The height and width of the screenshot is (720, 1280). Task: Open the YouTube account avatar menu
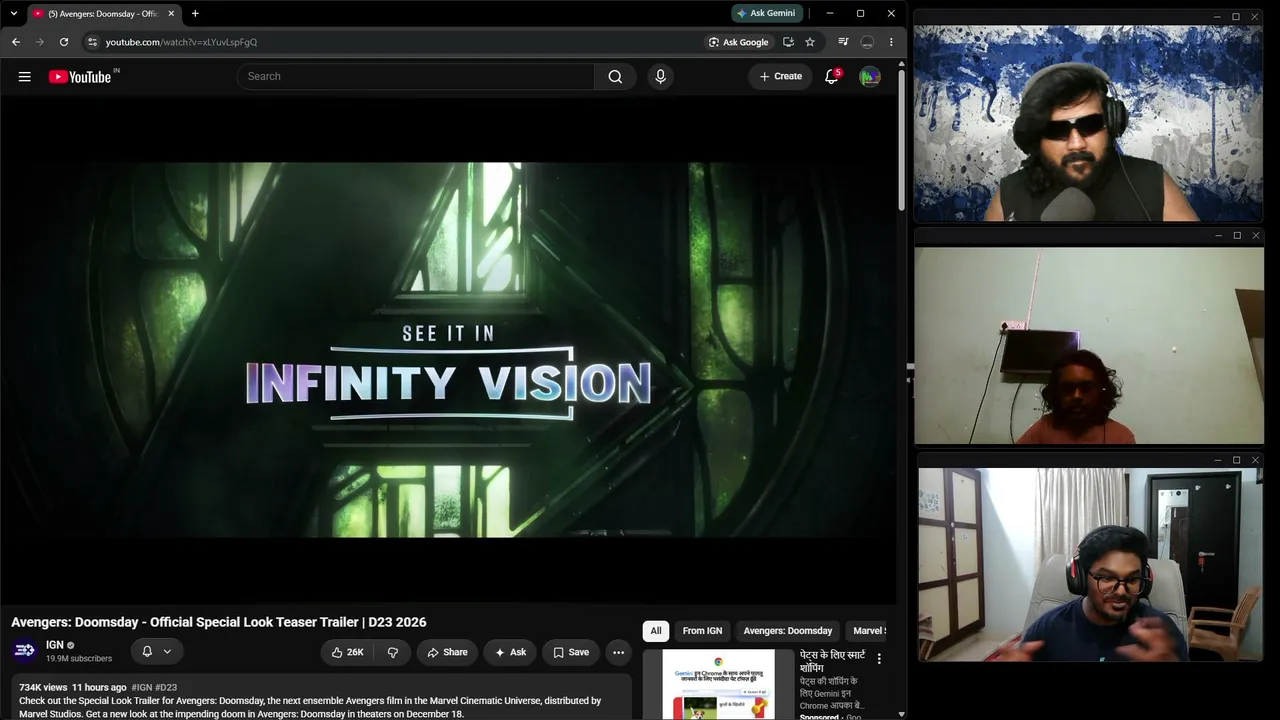(x=870, y=77)
